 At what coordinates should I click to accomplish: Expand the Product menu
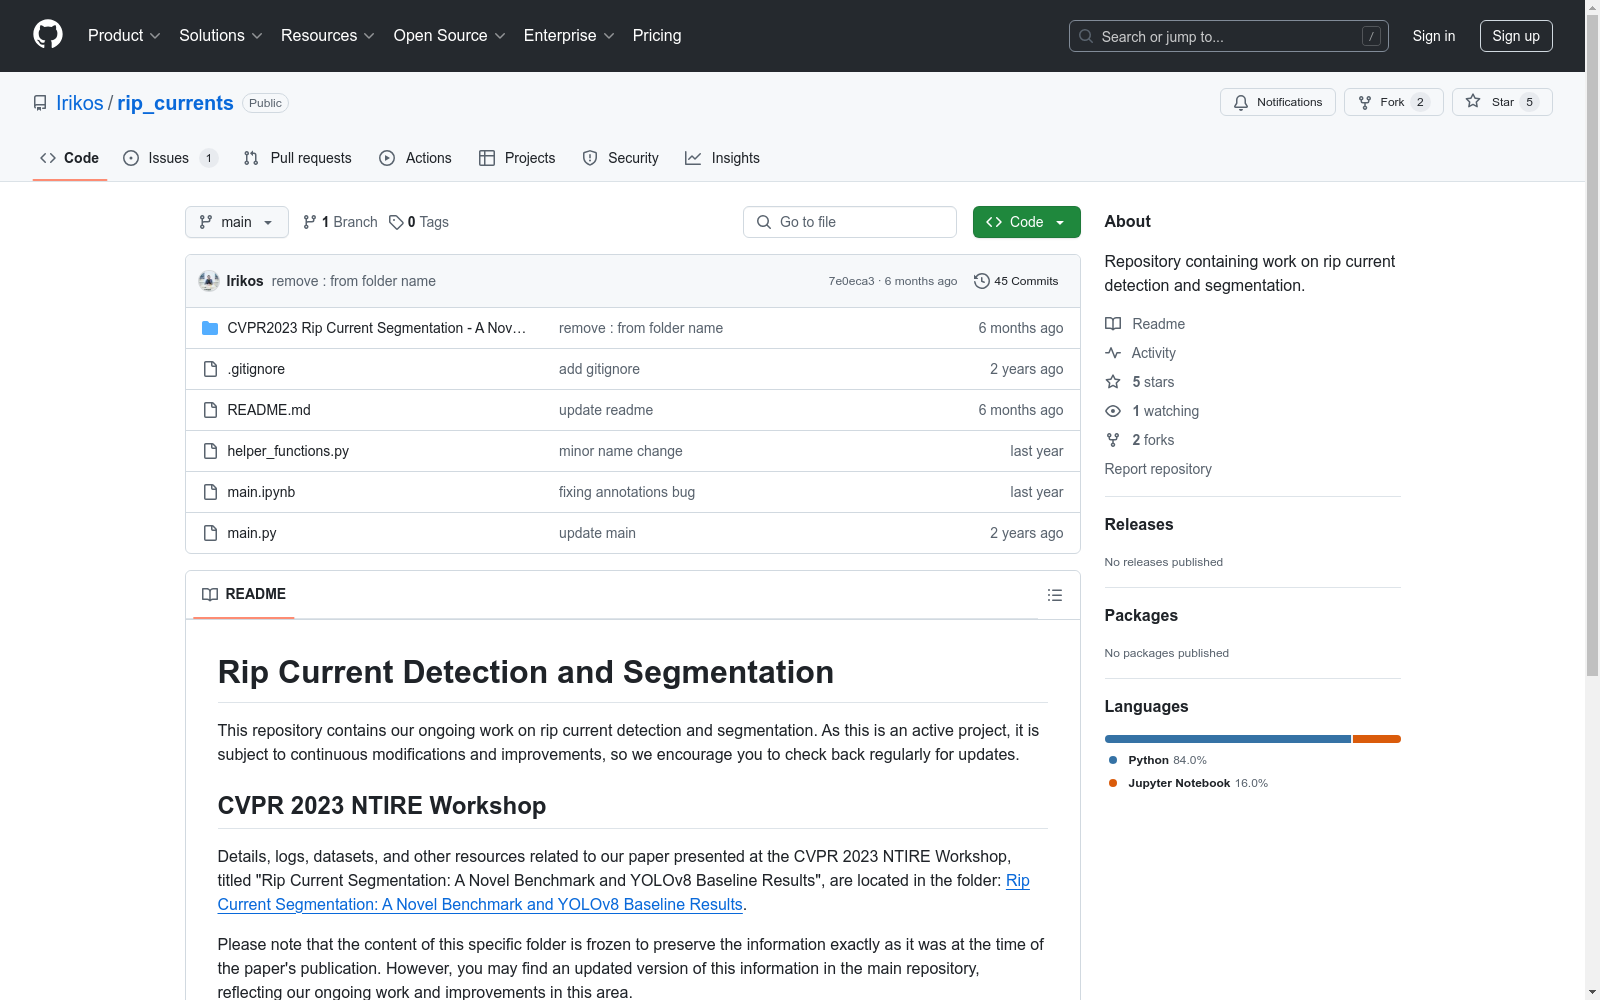(124, 36)
